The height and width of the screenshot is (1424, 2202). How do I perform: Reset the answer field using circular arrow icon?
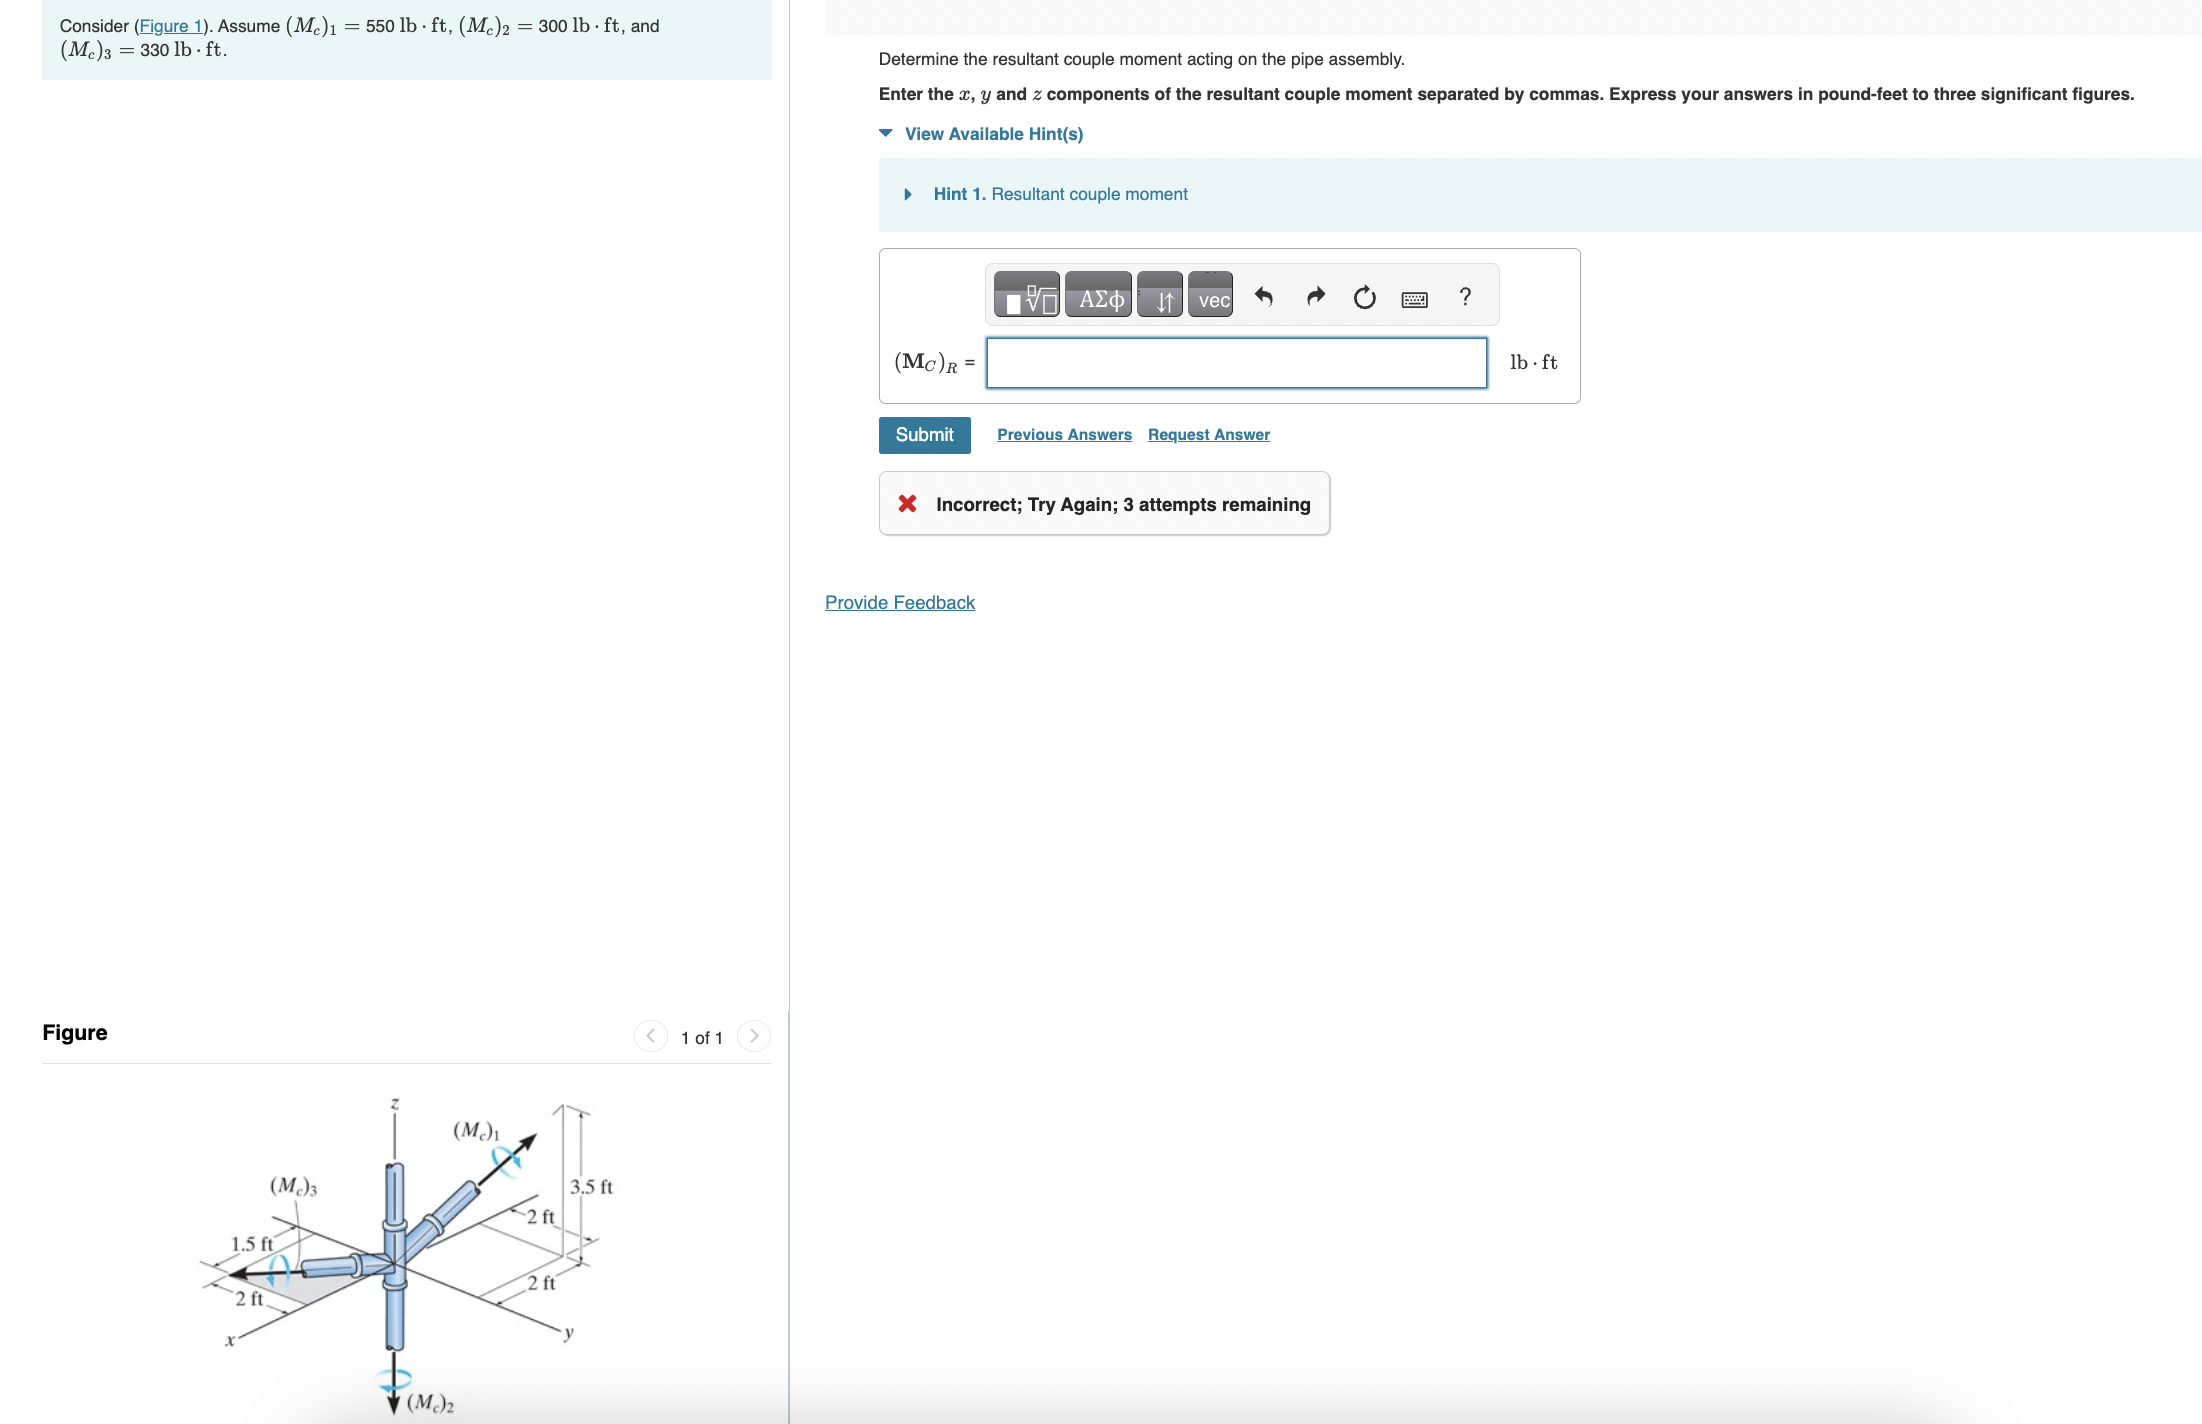click(1364, 296)
